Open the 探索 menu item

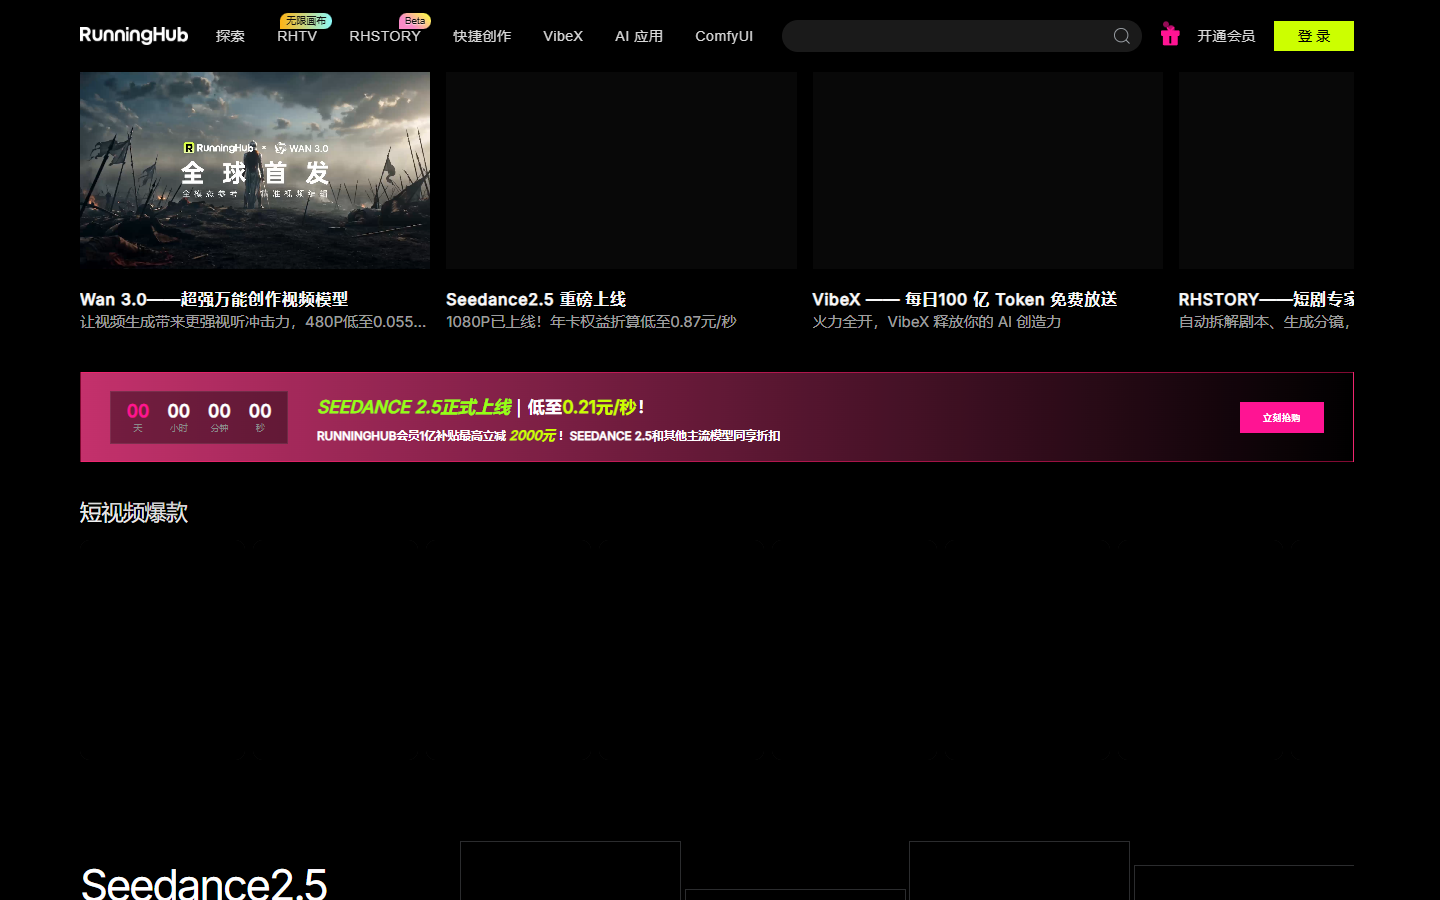tap(230, 36)
